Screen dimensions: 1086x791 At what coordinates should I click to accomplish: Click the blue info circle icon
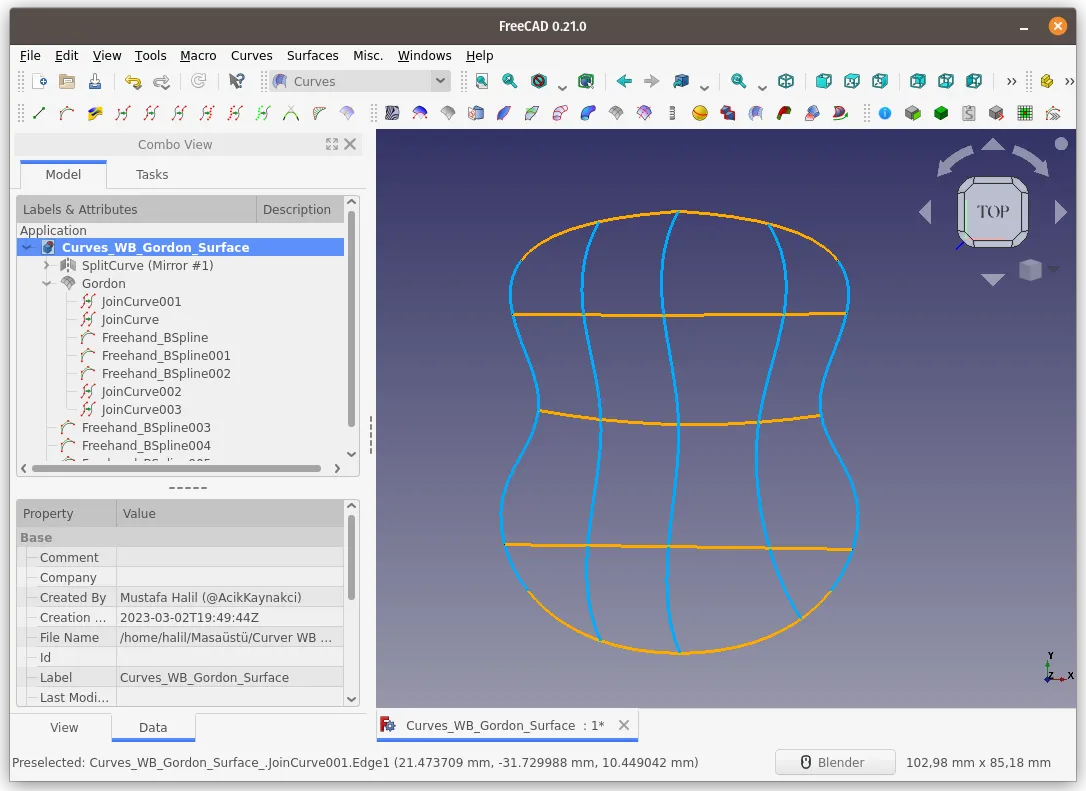click(x=885, y=113)
